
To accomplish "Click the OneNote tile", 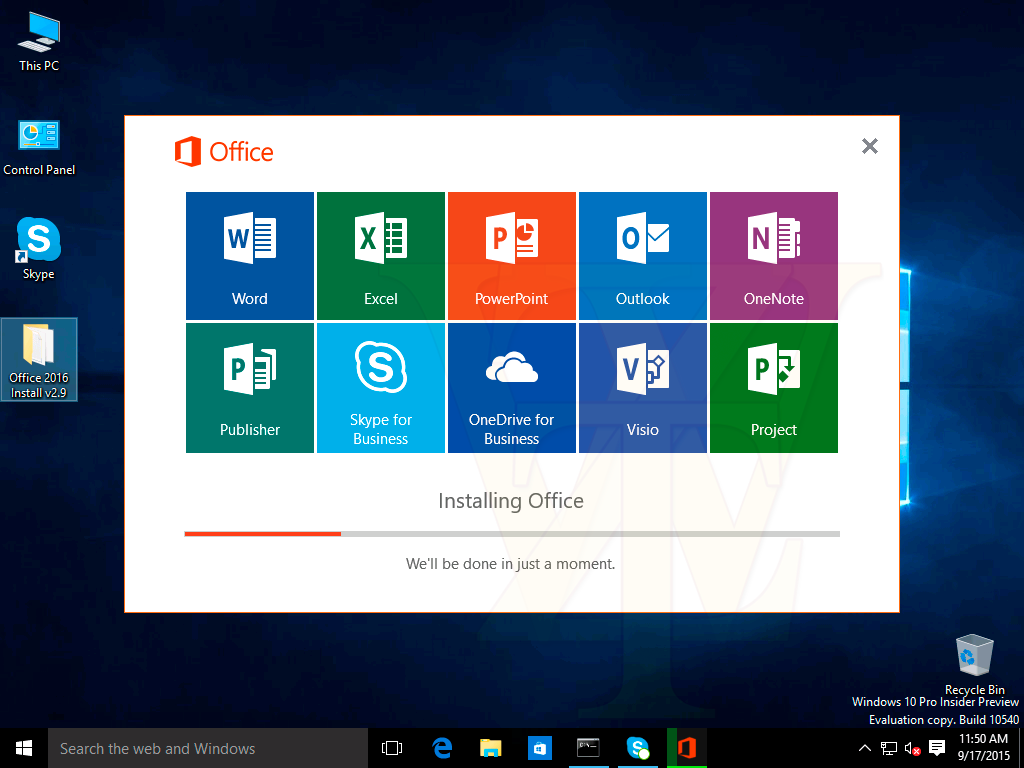I will tap(774, 256).
